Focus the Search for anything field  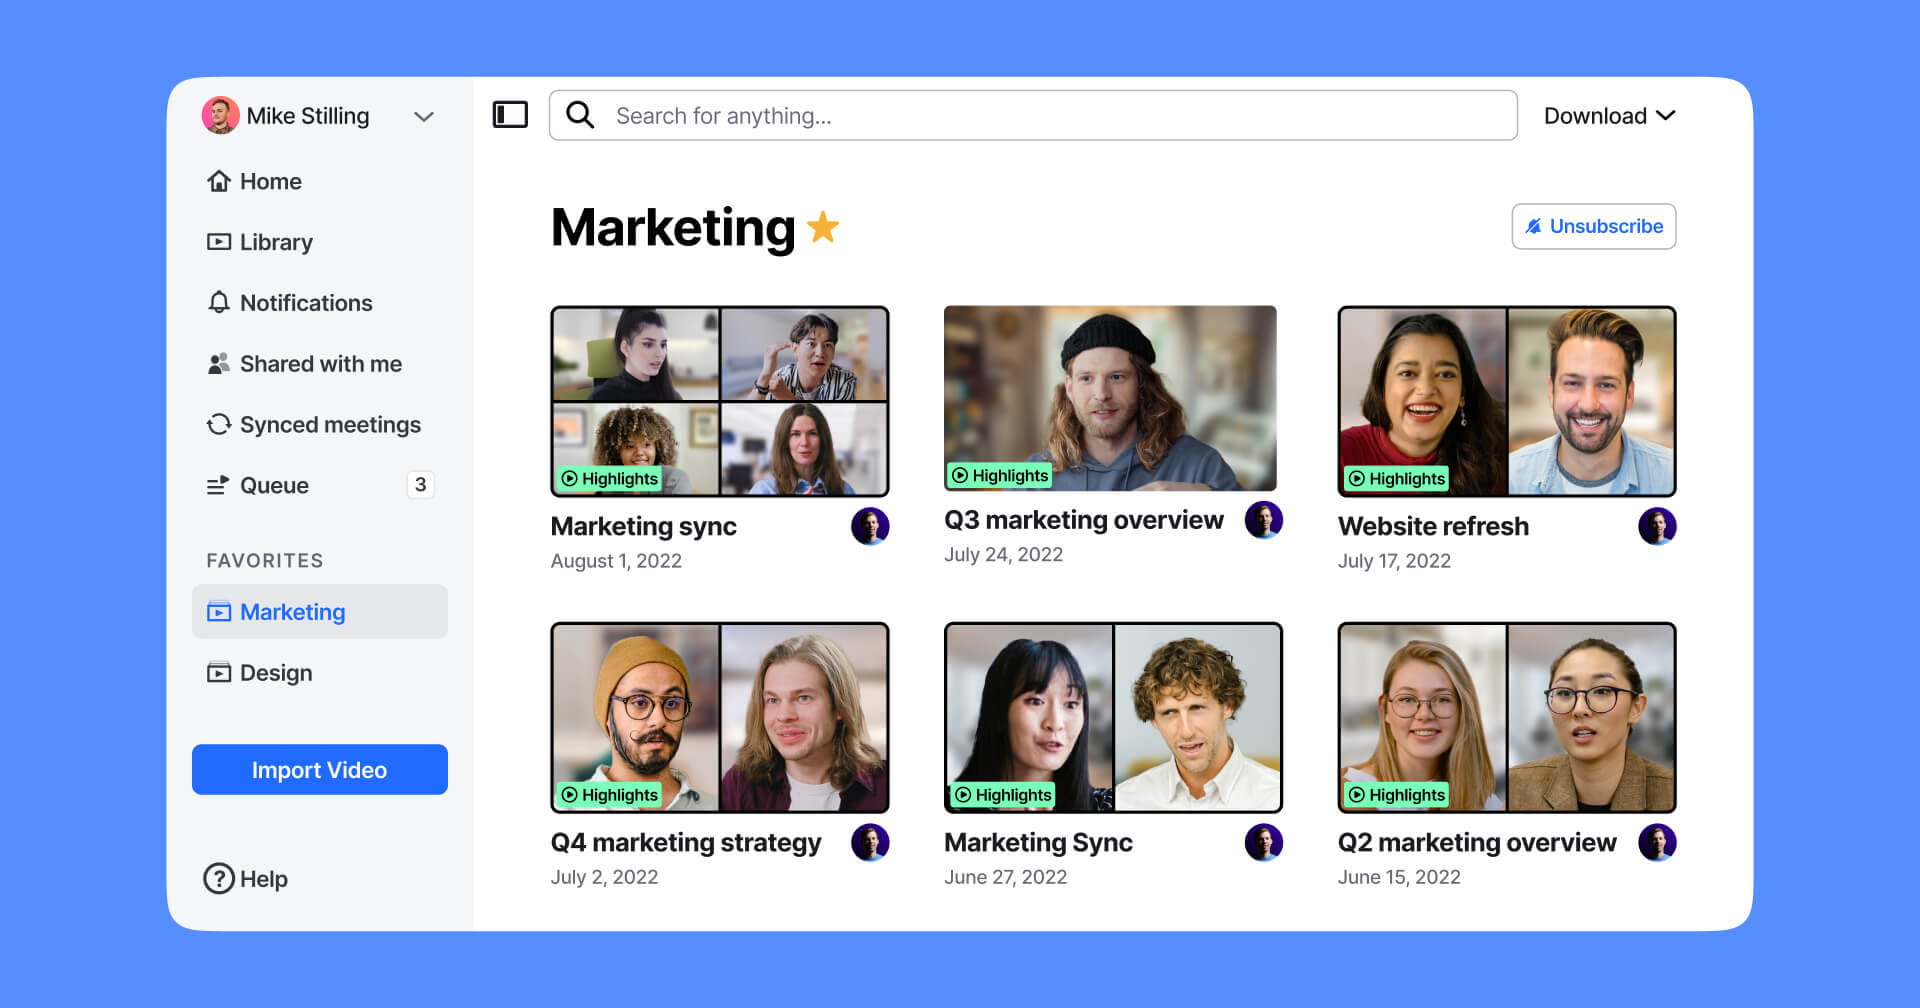[1033, 115]
